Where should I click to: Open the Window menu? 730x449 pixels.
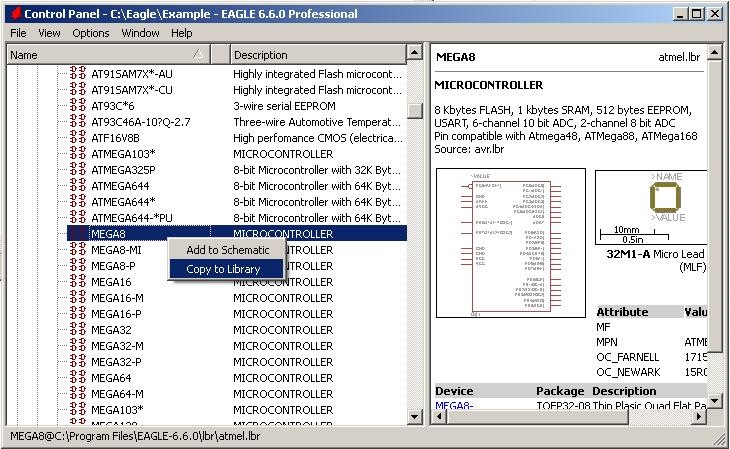pos(140,33)
